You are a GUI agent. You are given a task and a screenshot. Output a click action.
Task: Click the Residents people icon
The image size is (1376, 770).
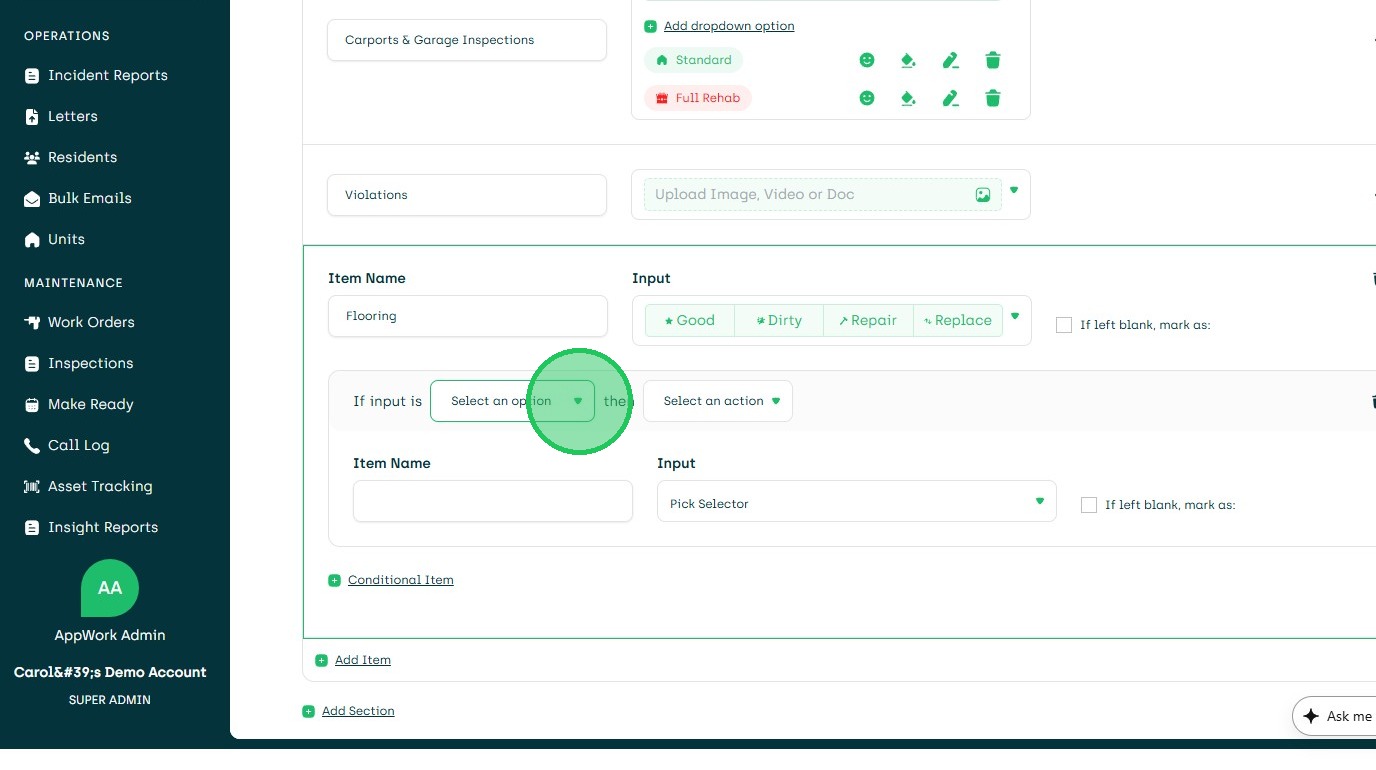(x=32, y=157)
